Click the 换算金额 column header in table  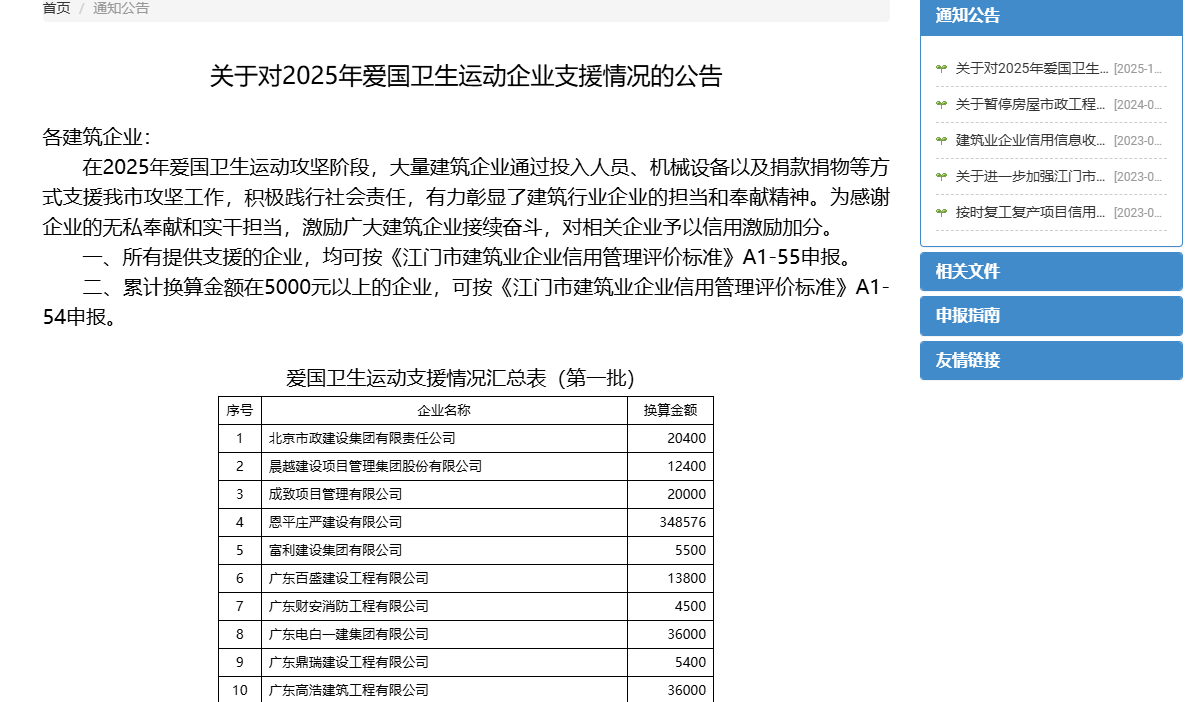point(670,410)
